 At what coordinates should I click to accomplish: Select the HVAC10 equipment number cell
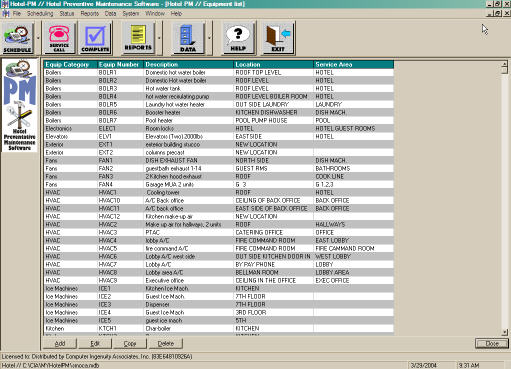click(120, 200)
